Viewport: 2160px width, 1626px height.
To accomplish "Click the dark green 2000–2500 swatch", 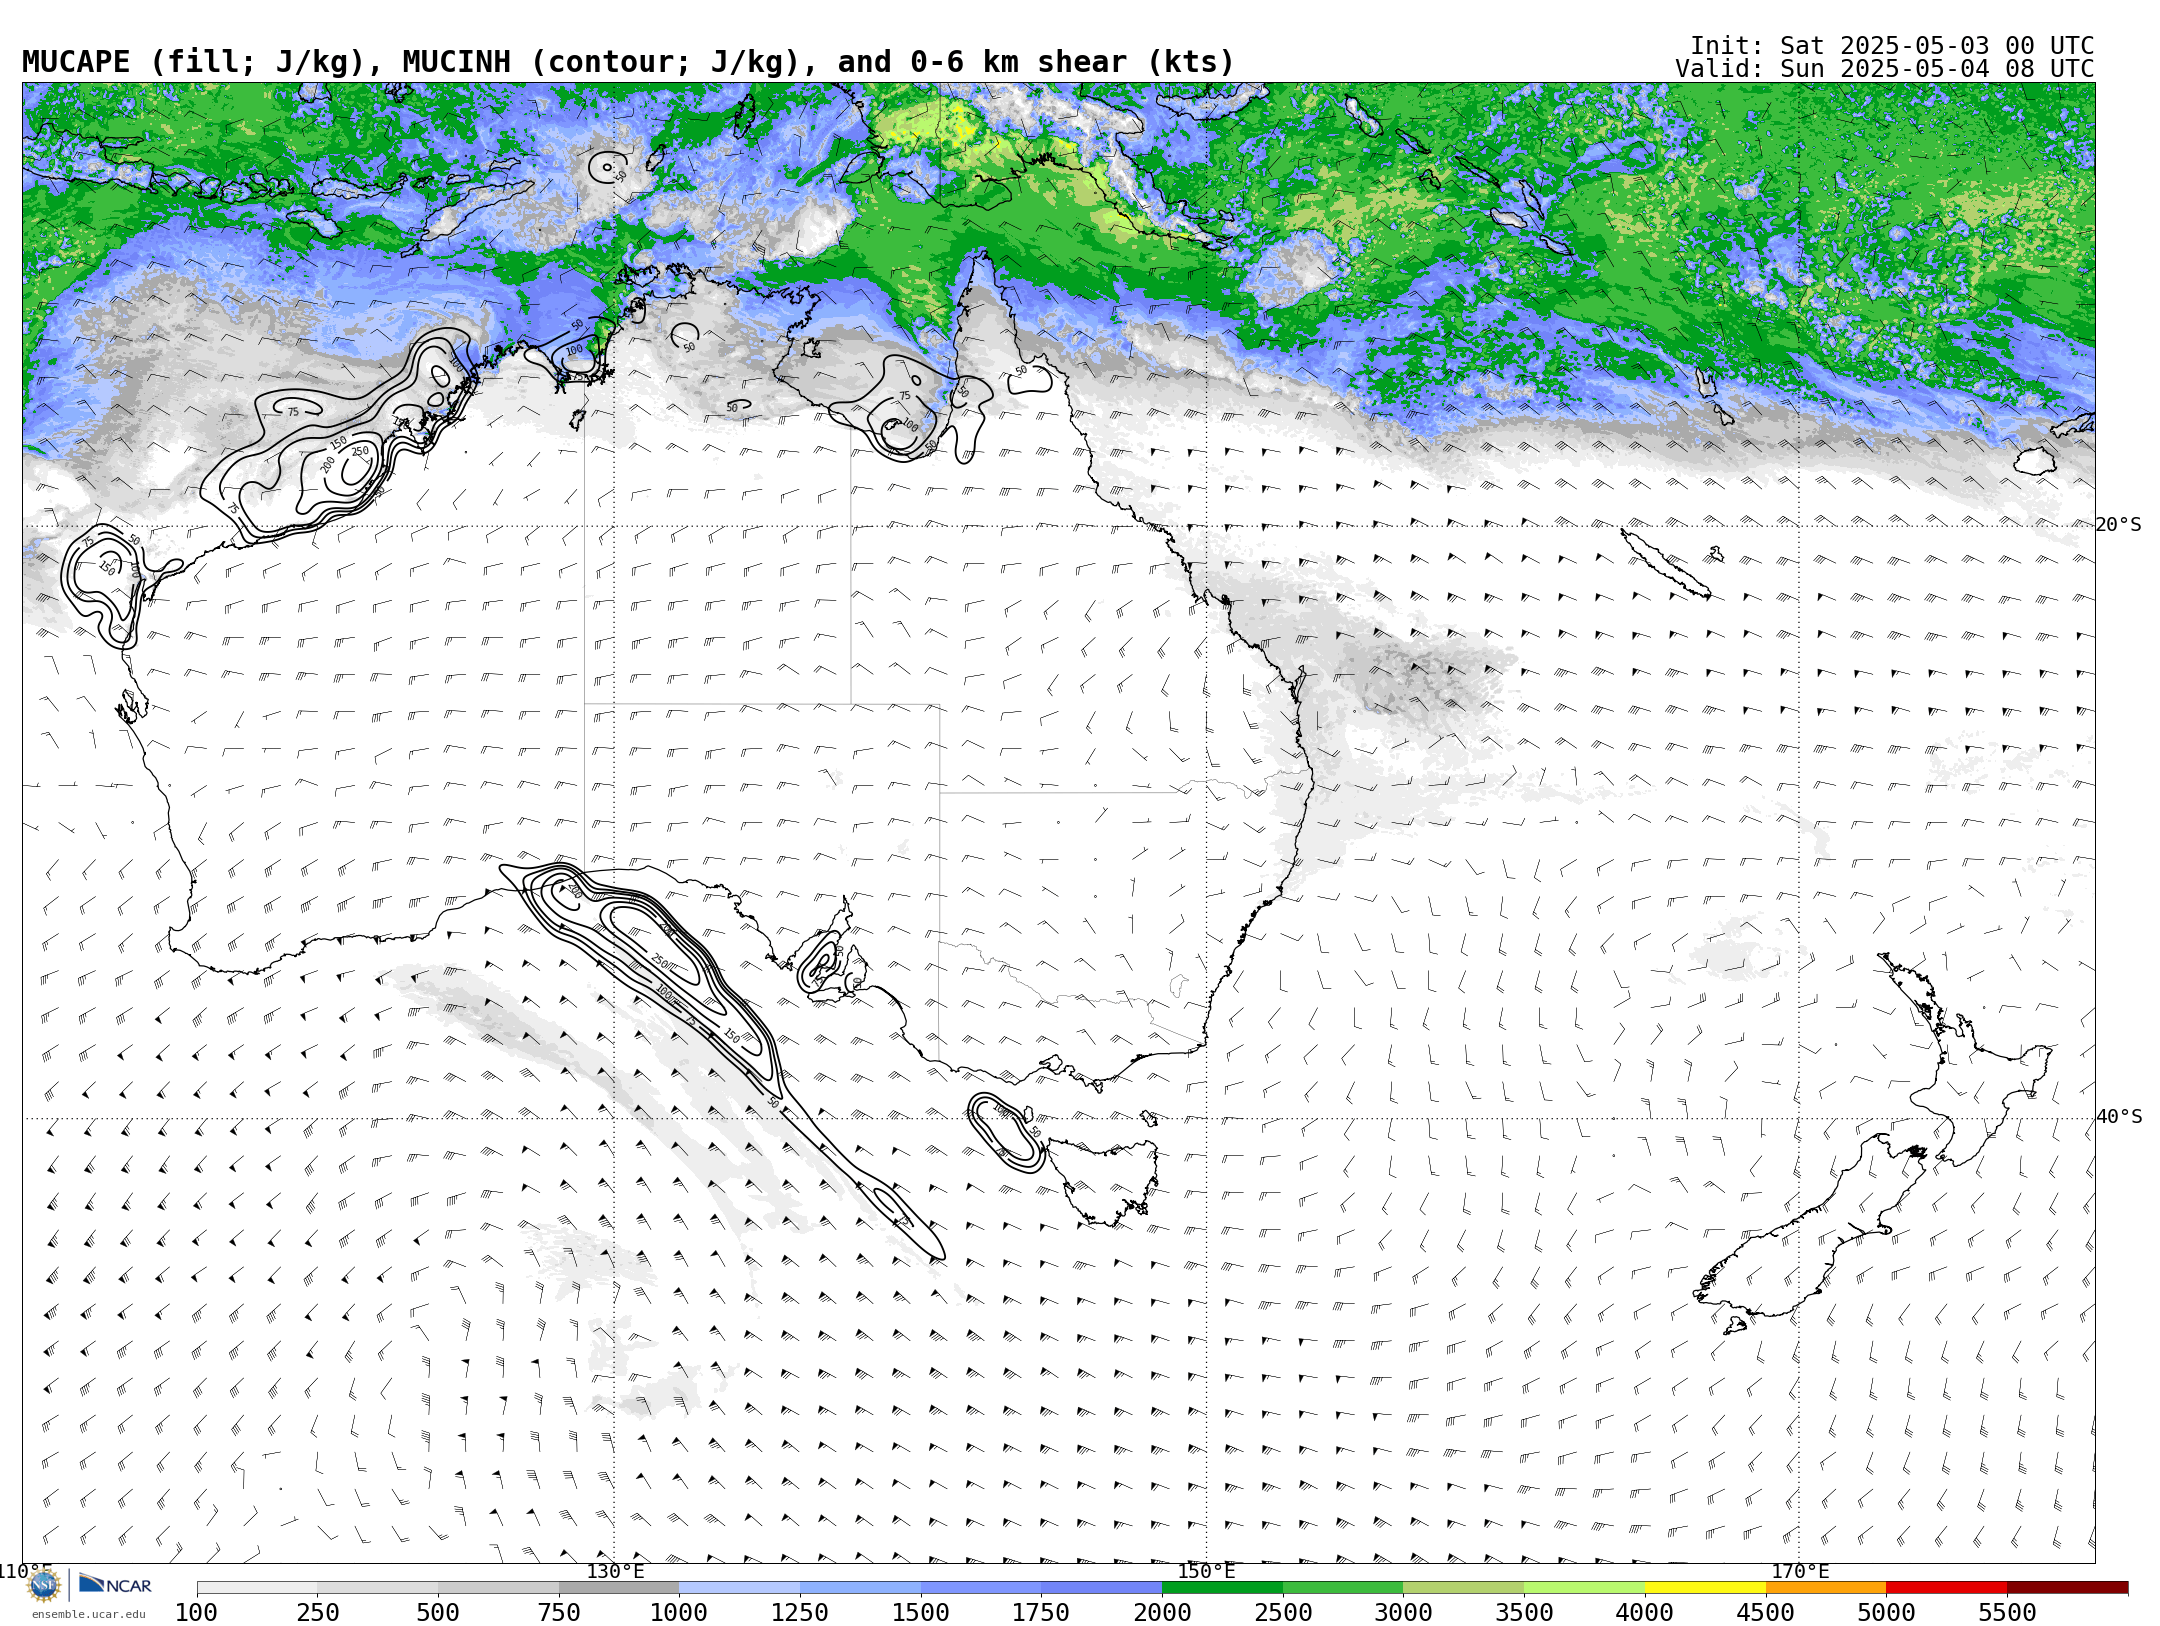I will [x=1222, y=1588].
